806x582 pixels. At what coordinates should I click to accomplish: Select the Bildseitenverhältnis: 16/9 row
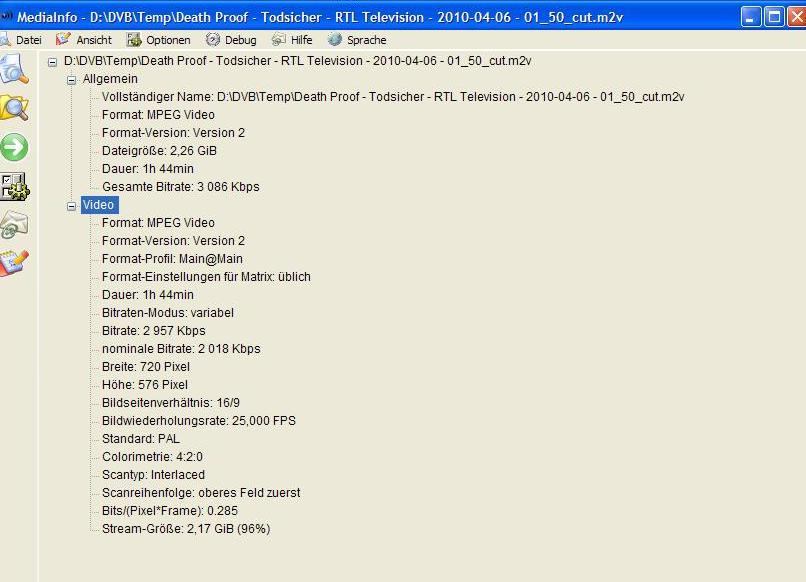[x=171, y=403]
